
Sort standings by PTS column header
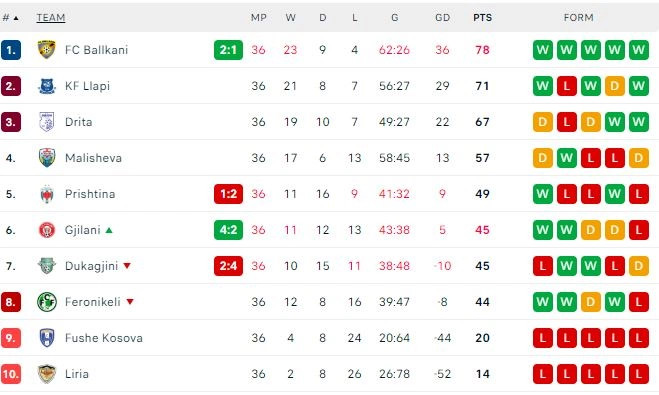coord(482,18)
